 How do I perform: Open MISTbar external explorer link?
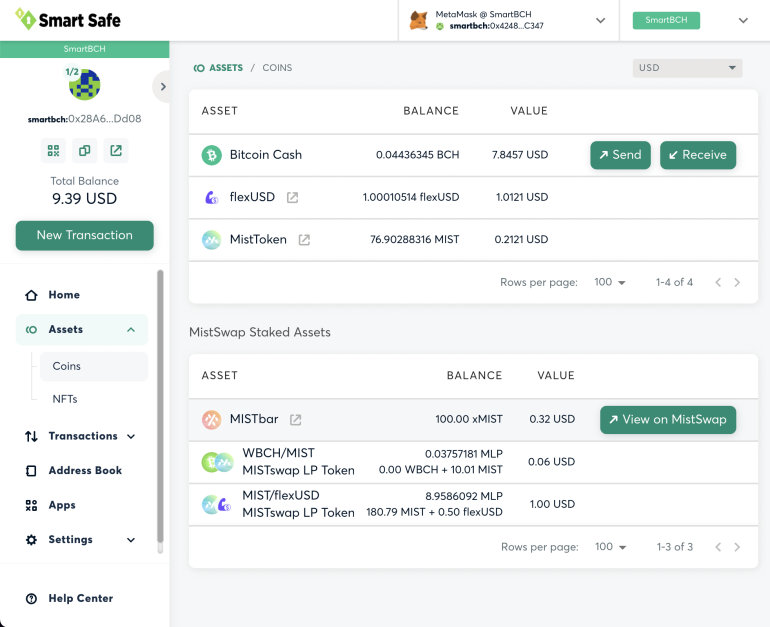[x=295, y=419]
